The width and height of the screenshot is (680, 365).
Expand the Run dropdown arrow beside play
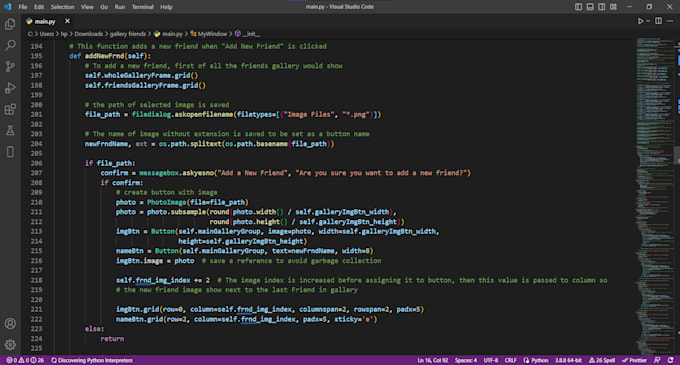(x=648, y=21)
